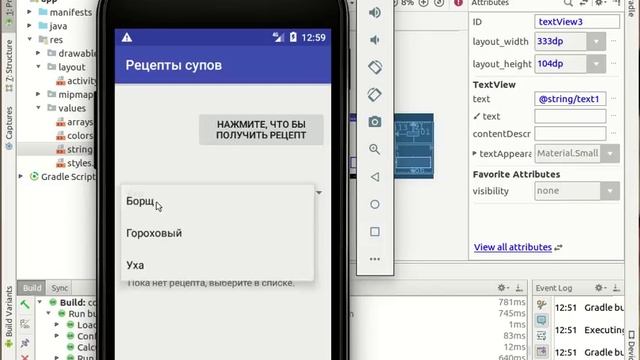
Task: Open activity layout file in tree
Action: [x=76, y=81]
